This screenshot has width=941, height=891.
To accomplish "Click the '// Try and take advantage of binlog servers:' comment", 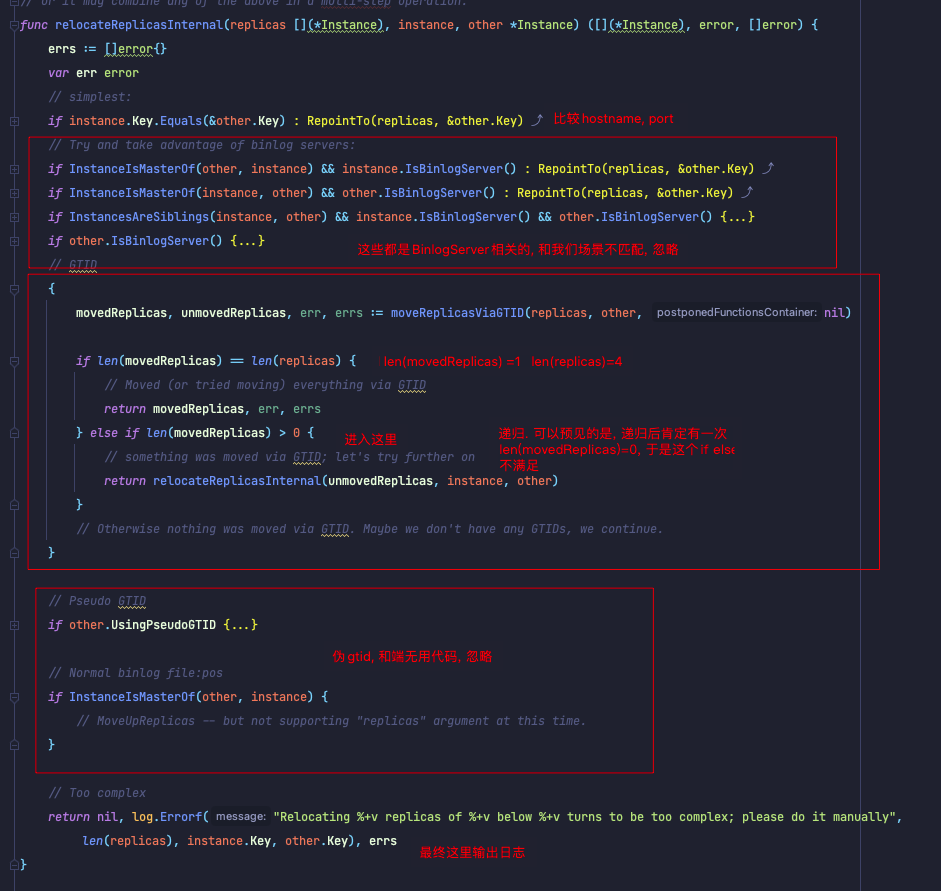I will click(x=202, y=145).
